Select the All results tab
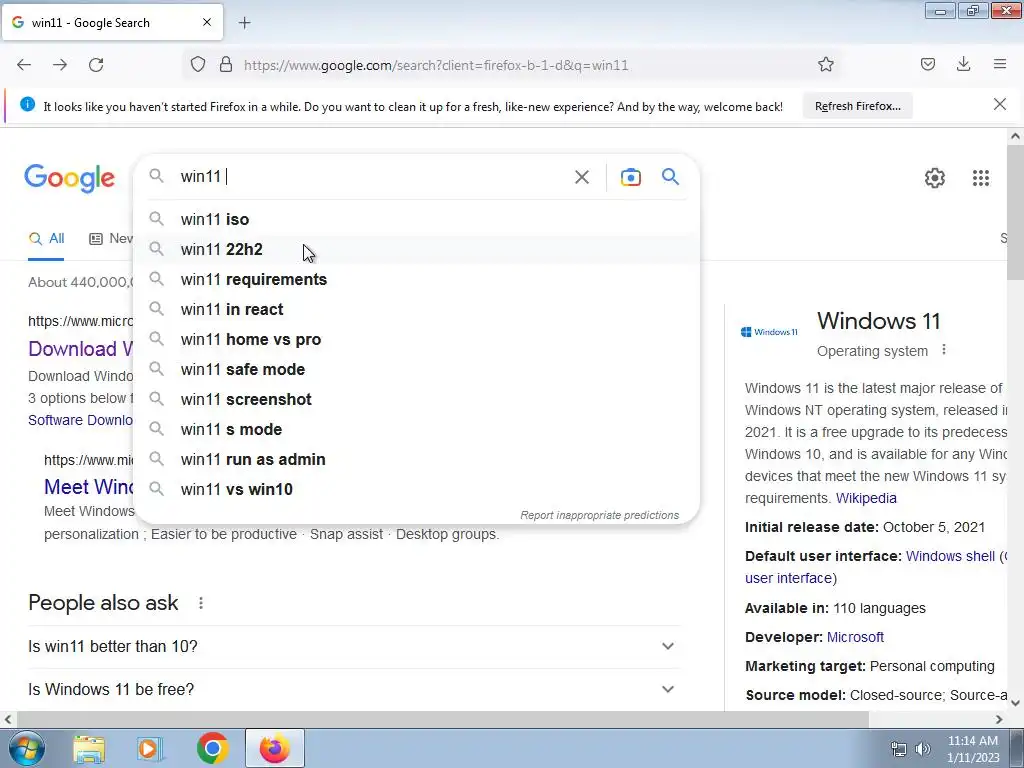 coord(46,239)
